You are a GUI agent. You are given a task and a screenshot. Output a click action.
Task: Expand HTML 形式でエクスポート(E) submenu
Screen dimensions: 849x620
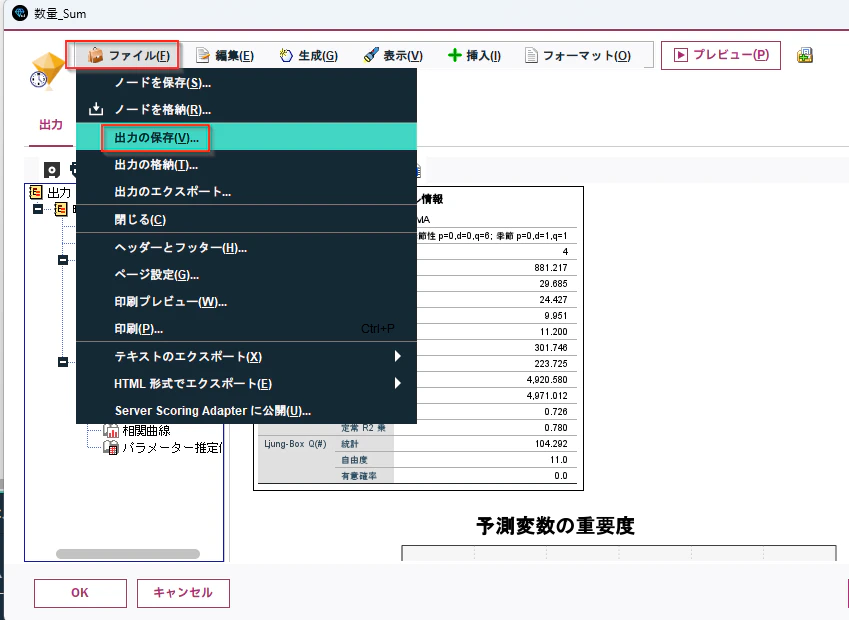pos(246,383)
